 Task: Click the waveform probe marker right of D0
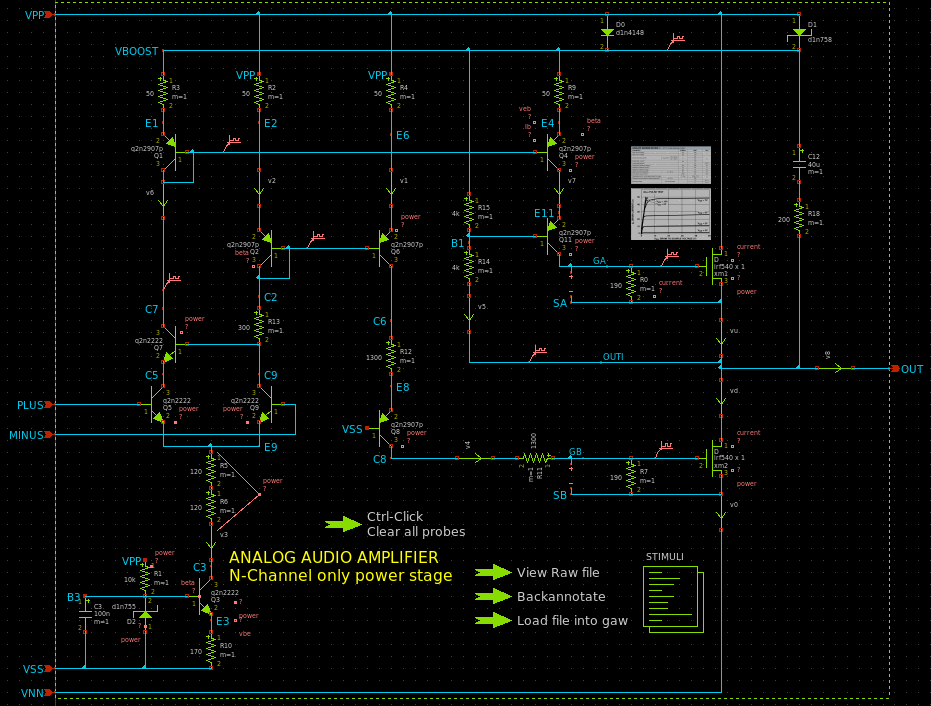[x=677, y=39]
